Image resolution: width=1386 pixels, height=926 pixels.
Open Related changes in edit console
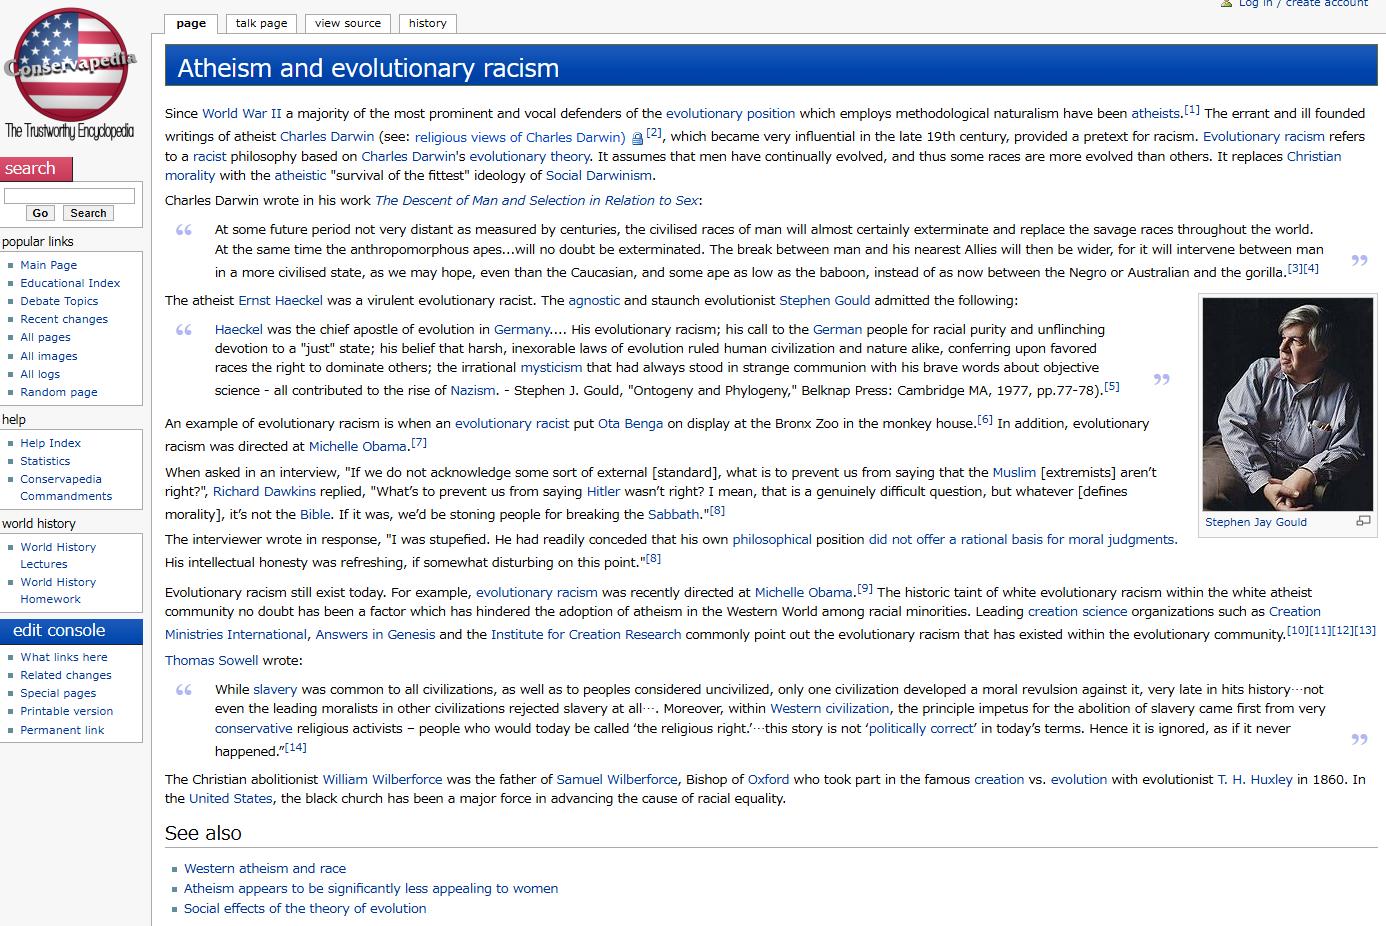tap(66, 675)
